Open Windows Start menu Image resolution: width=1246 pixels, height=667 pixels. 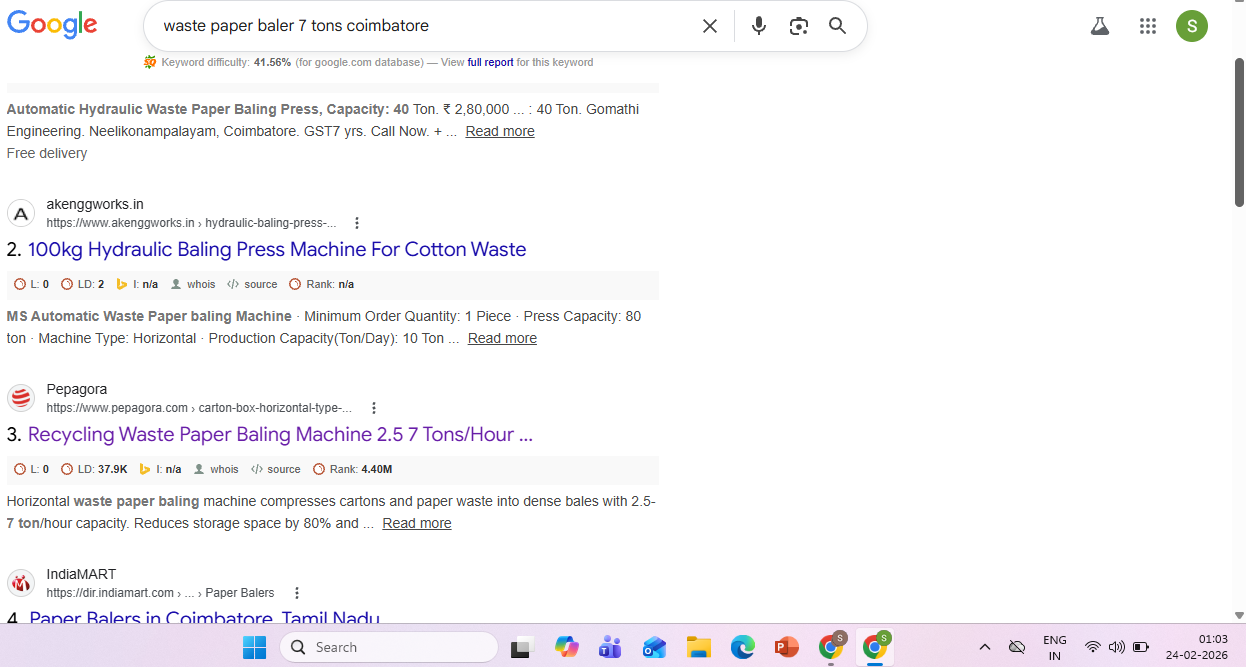(255, 647)
